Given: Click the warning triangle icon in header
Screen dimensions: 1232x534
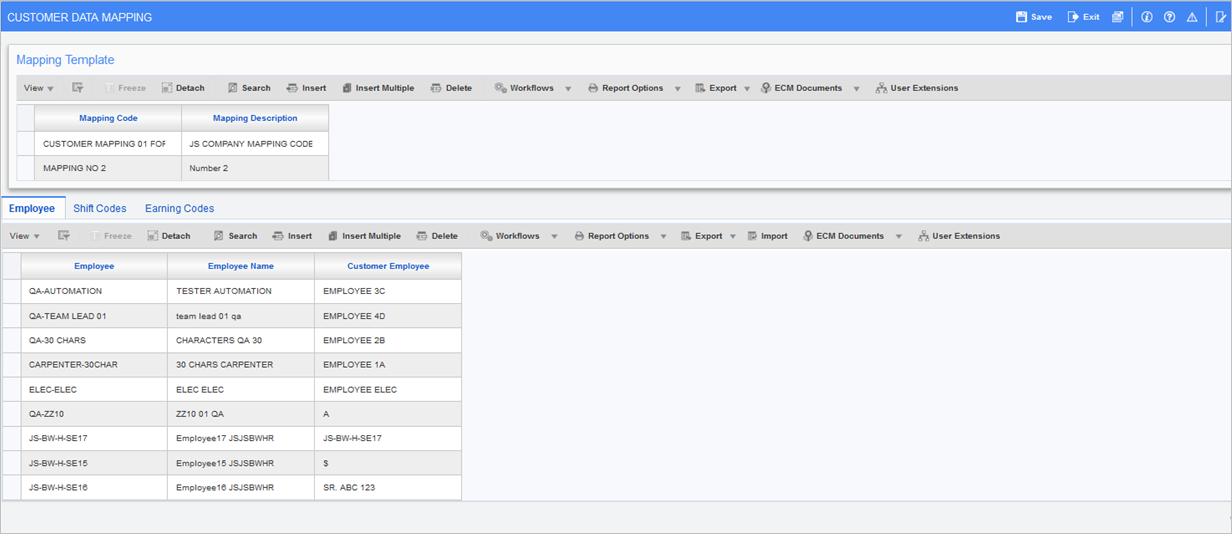Looking at the screenshot, I should point(1192,17).
